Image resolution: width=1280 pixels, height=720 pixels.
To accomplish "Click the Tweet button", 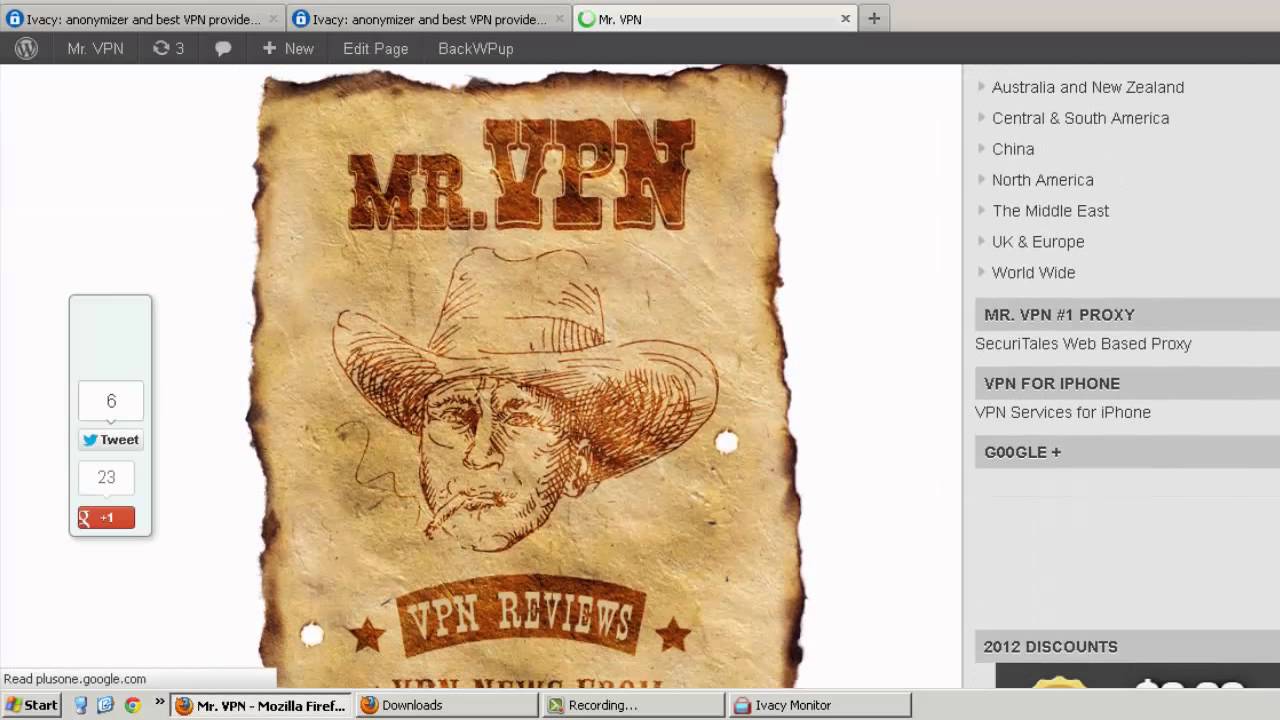I will click(111, 440).
